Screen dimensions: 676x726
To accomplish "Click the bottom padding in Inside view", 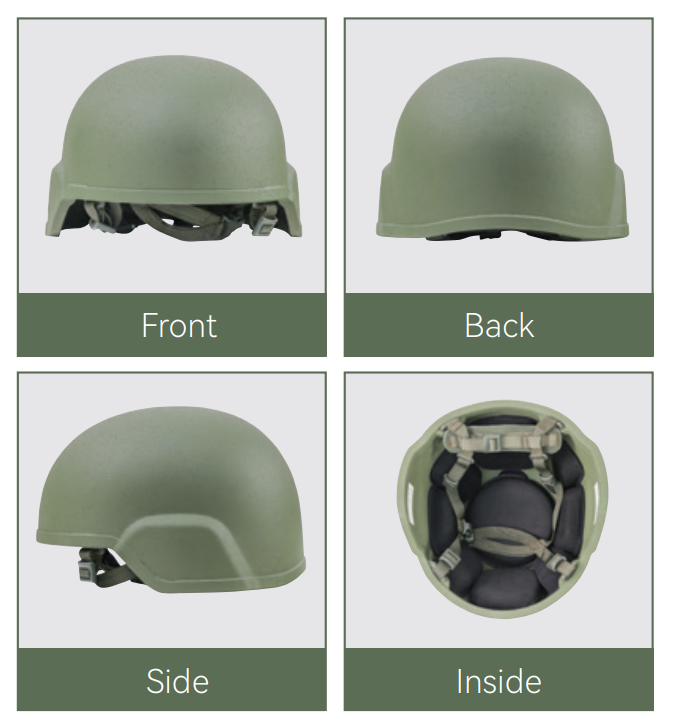I will 506,587.
